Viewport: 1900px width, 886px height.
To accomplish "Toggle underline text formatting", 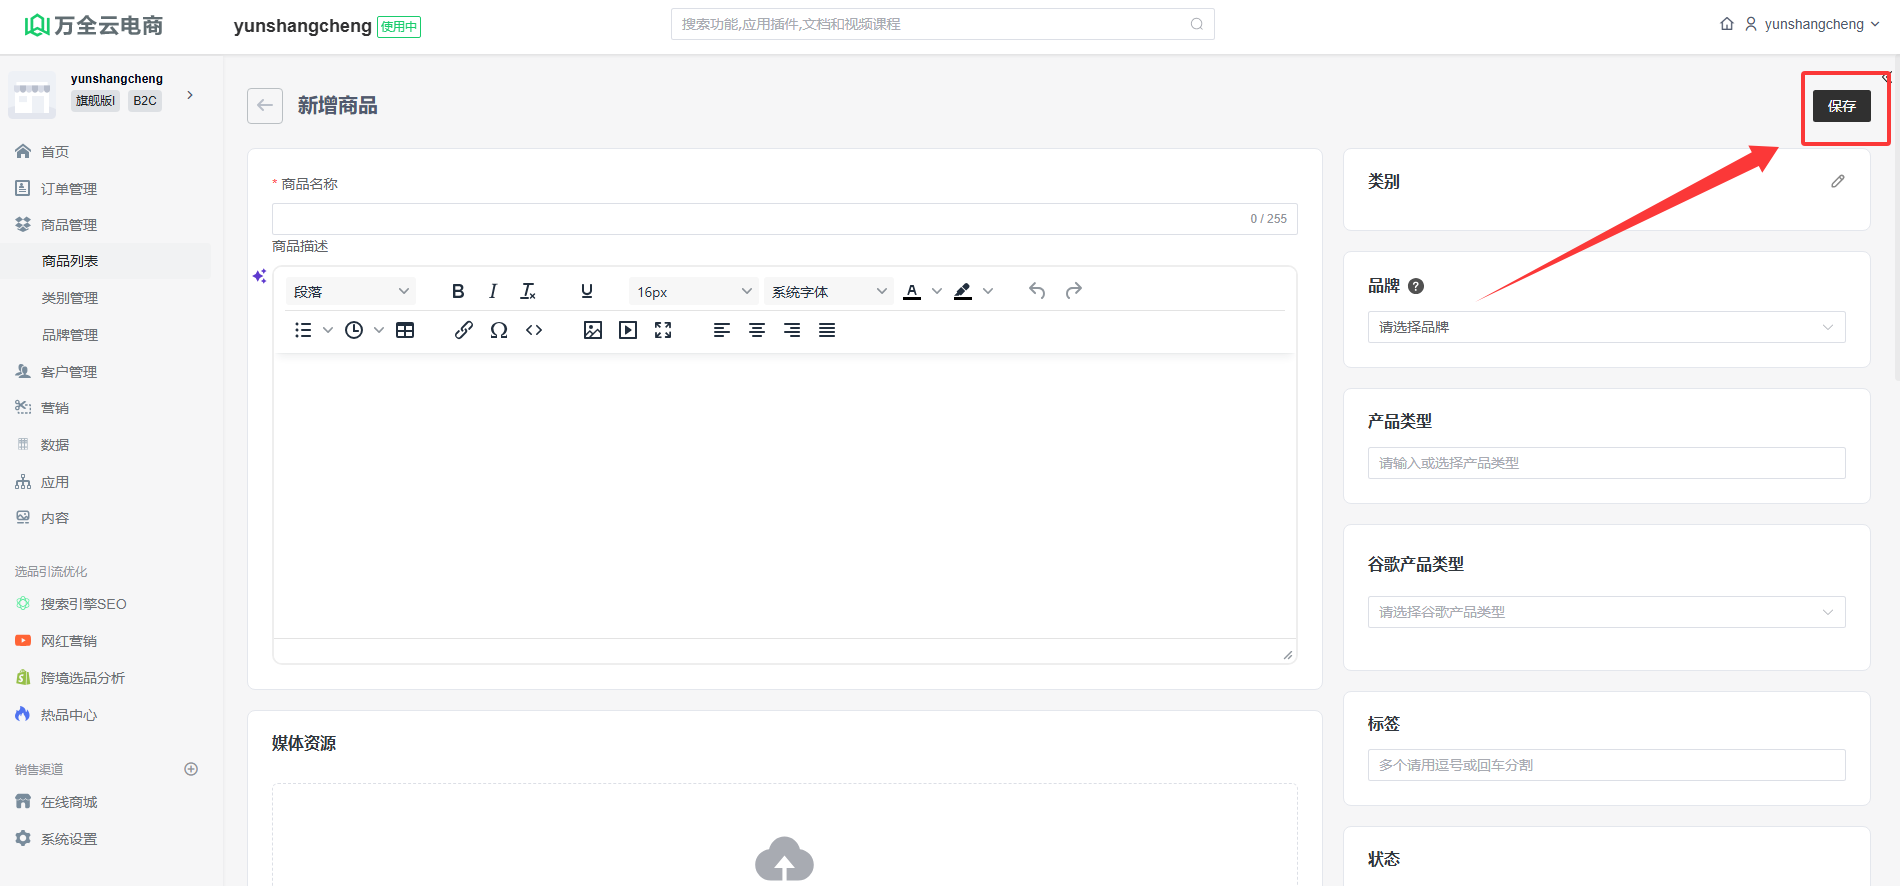I will [587, 291].
